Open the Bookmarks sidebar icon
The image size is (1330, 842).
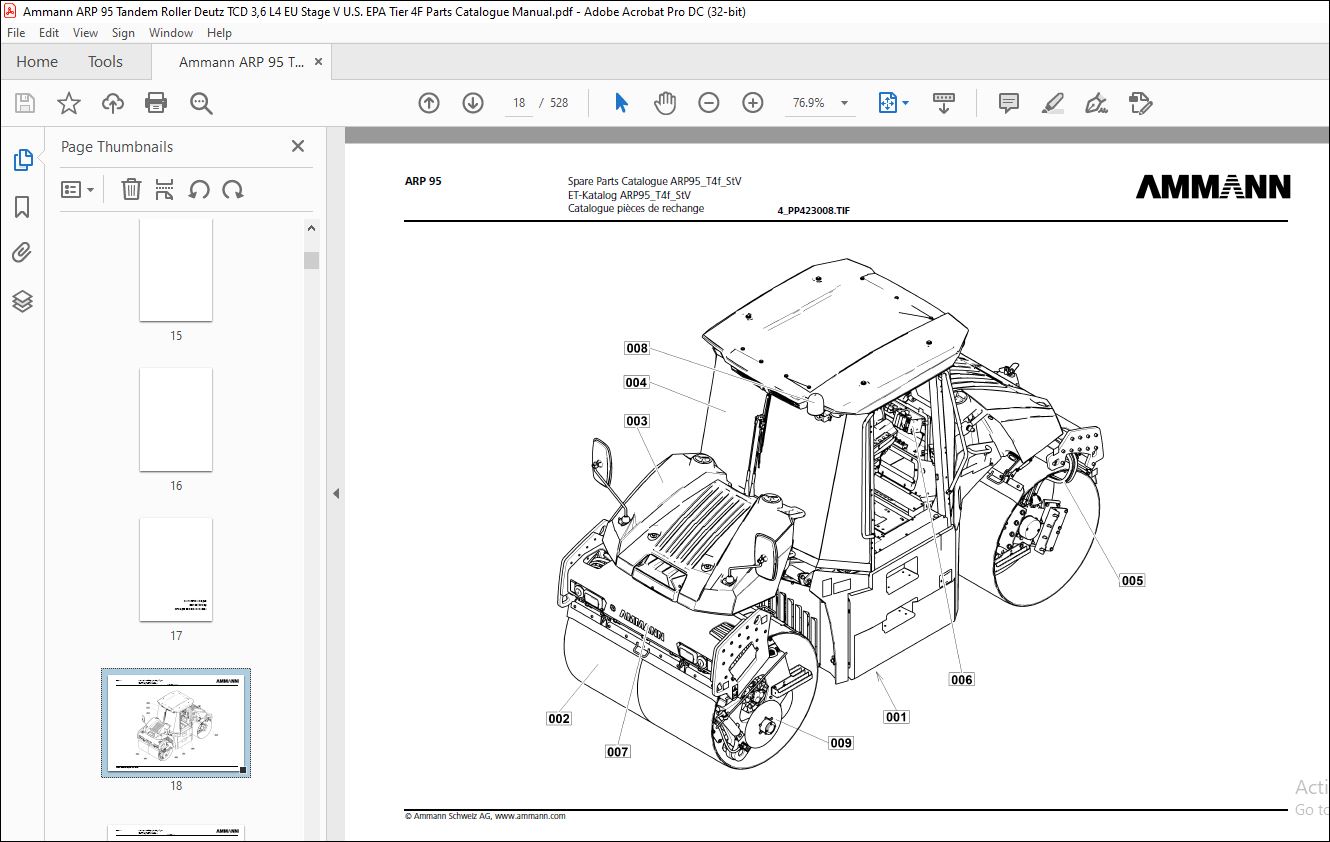22,207
